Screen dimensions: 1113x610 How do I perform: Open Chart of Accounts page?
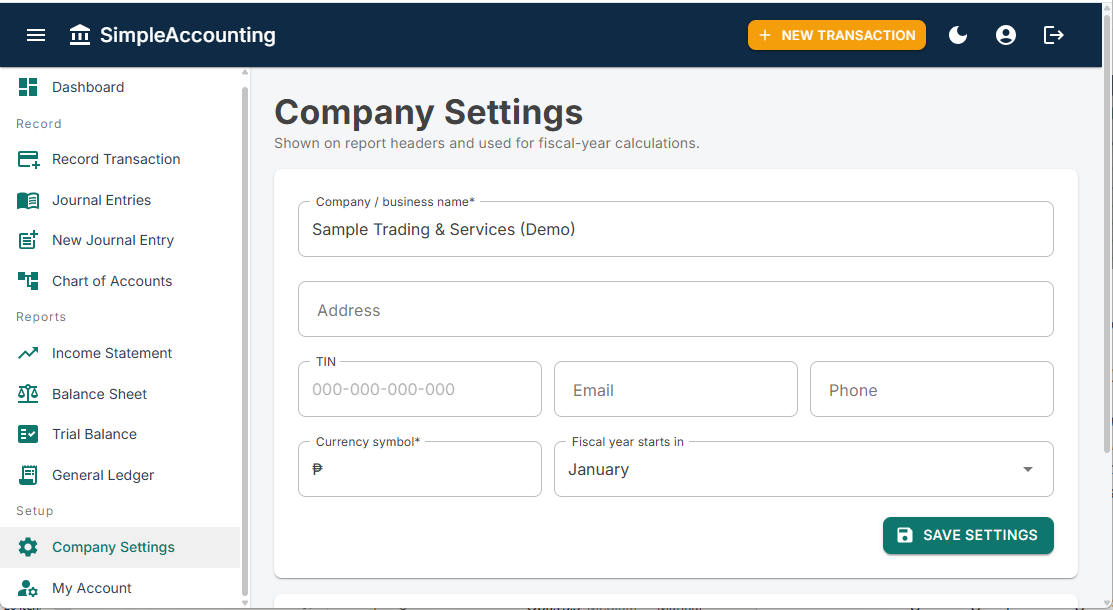click(119, 281)
